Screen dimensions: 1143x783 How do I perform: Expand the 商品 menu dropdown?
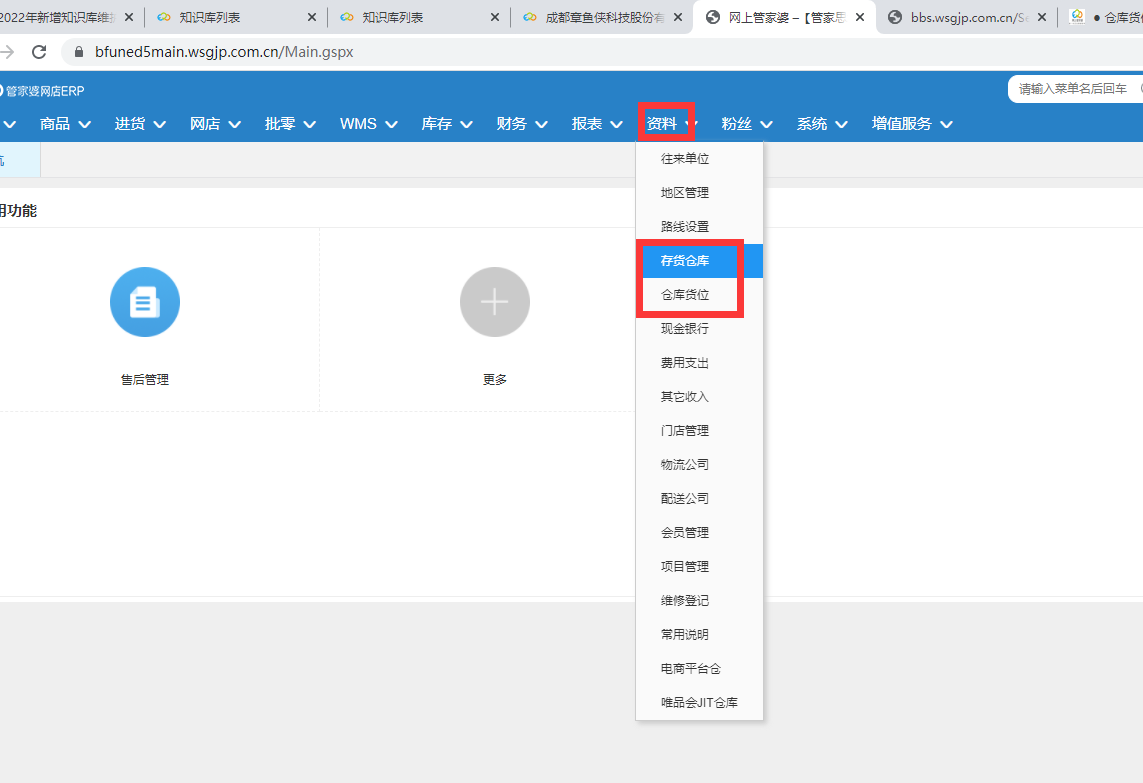pyautogui.click(x=65, y=124)
